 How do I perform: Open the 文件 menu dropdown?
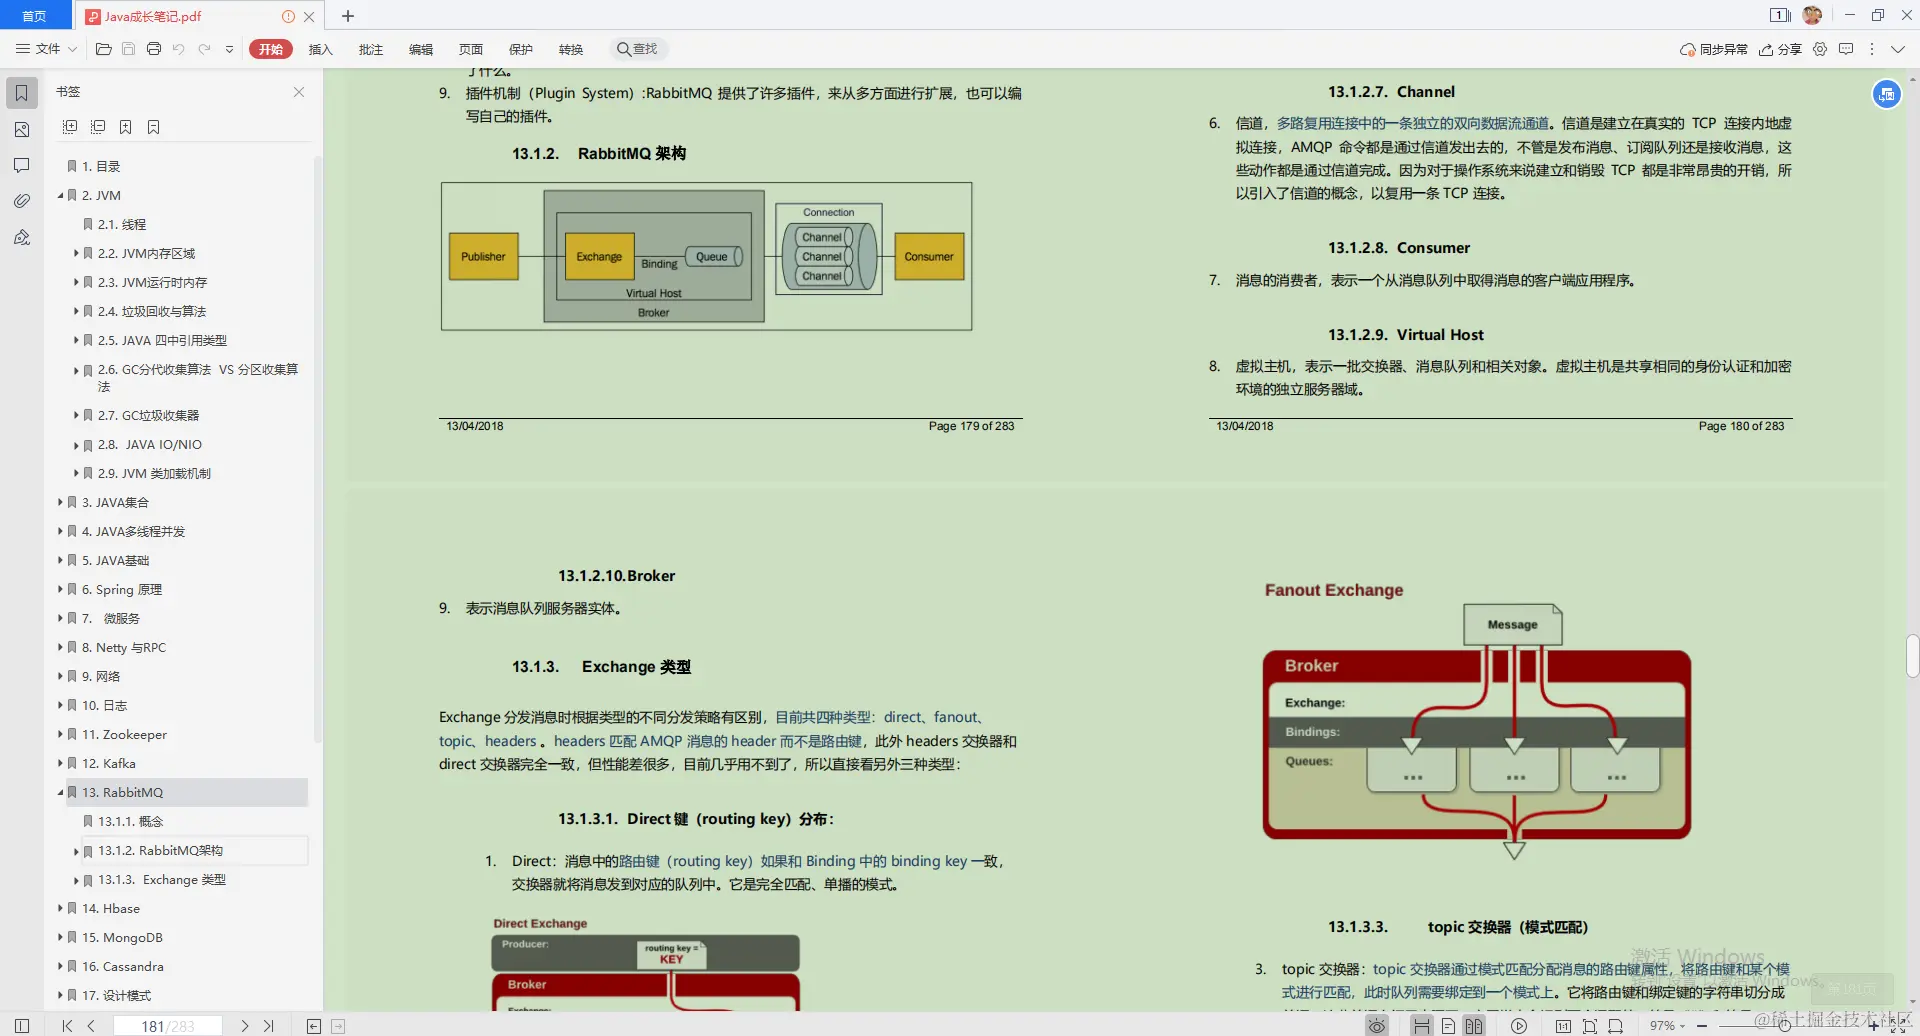(x=46, y=49)
